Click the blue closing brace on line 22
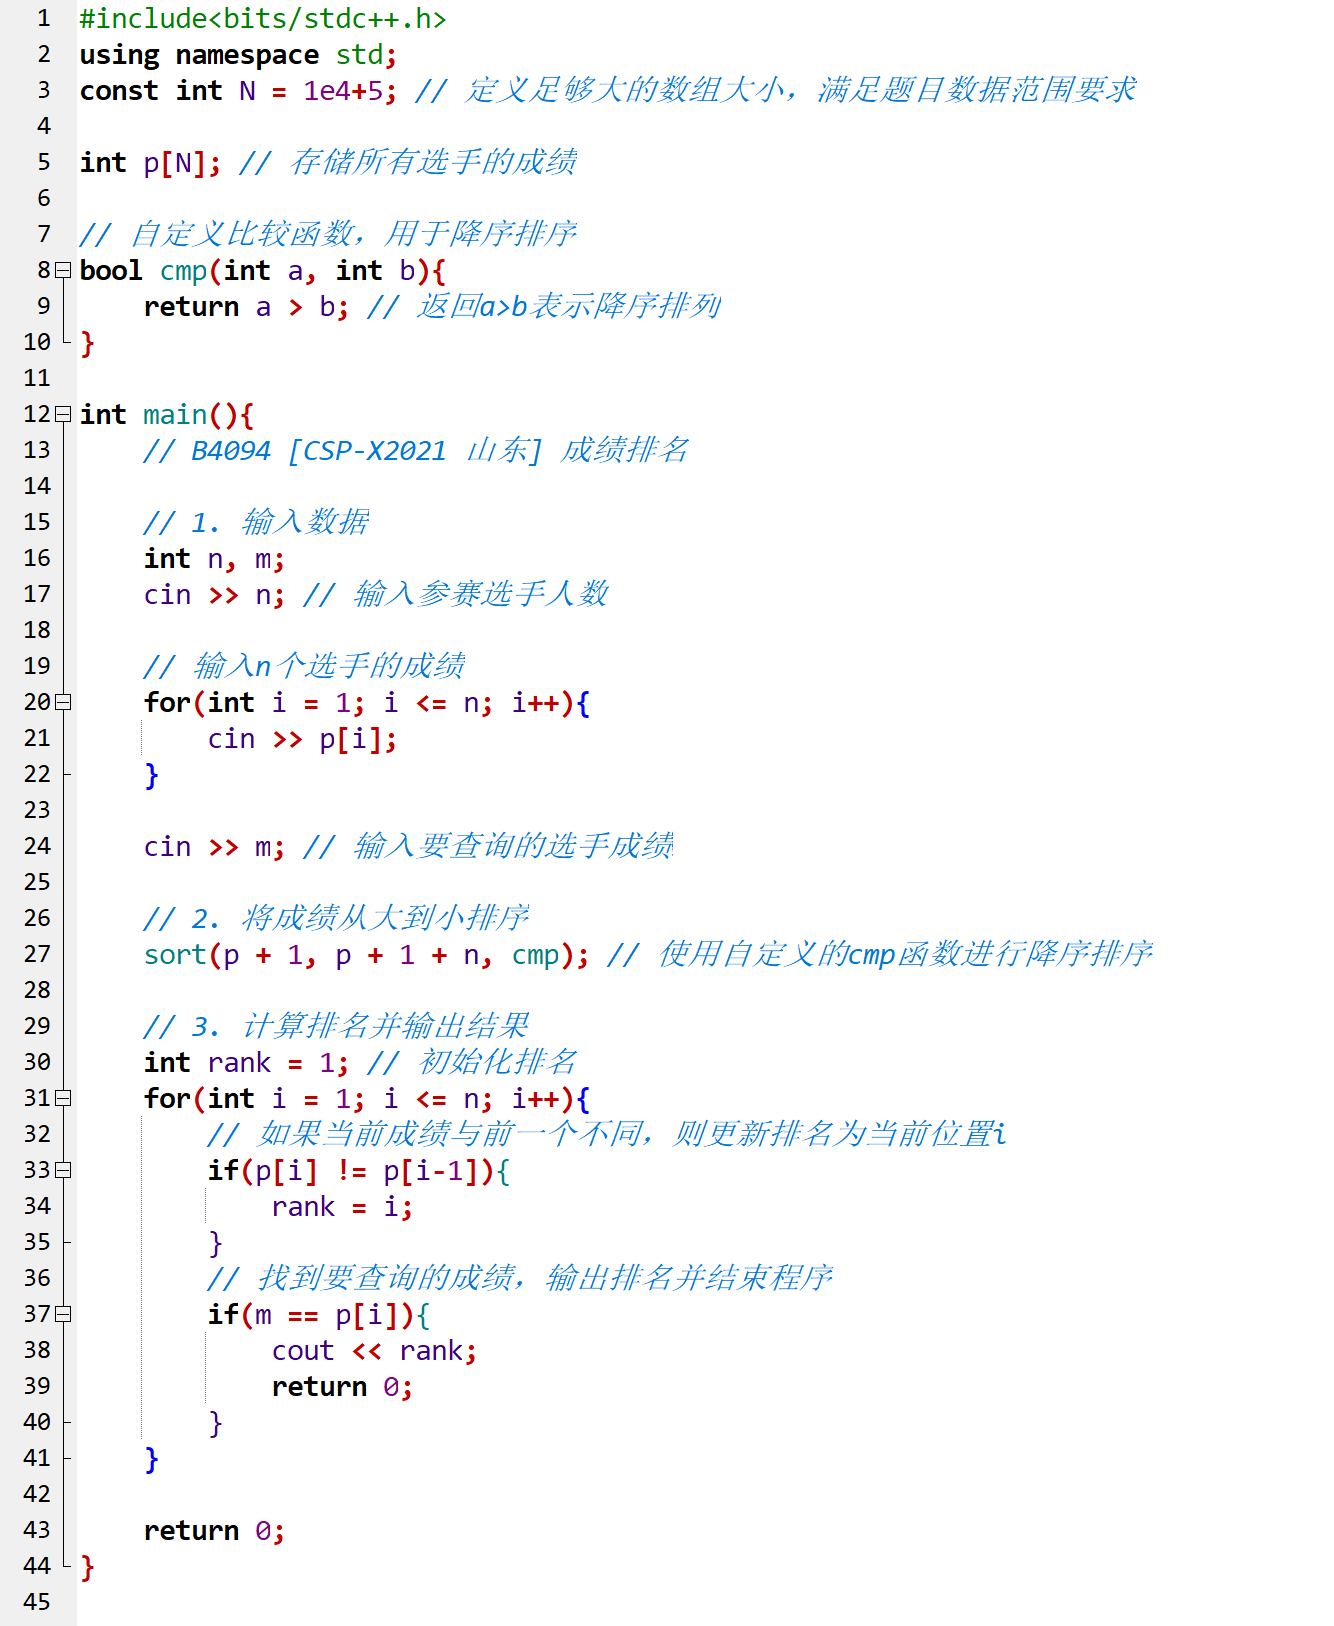 [151, 775]
